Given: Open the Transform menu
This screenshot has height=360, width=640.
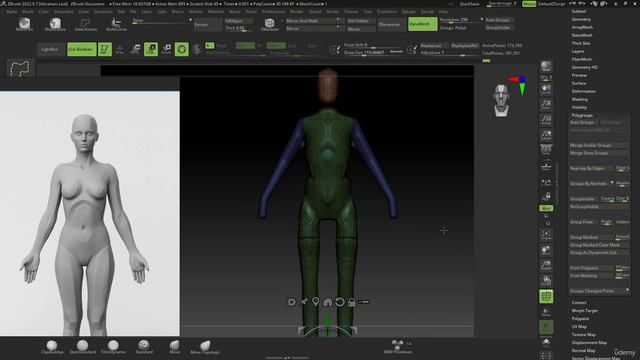Looking at the screenshot, I should (387, 12).
